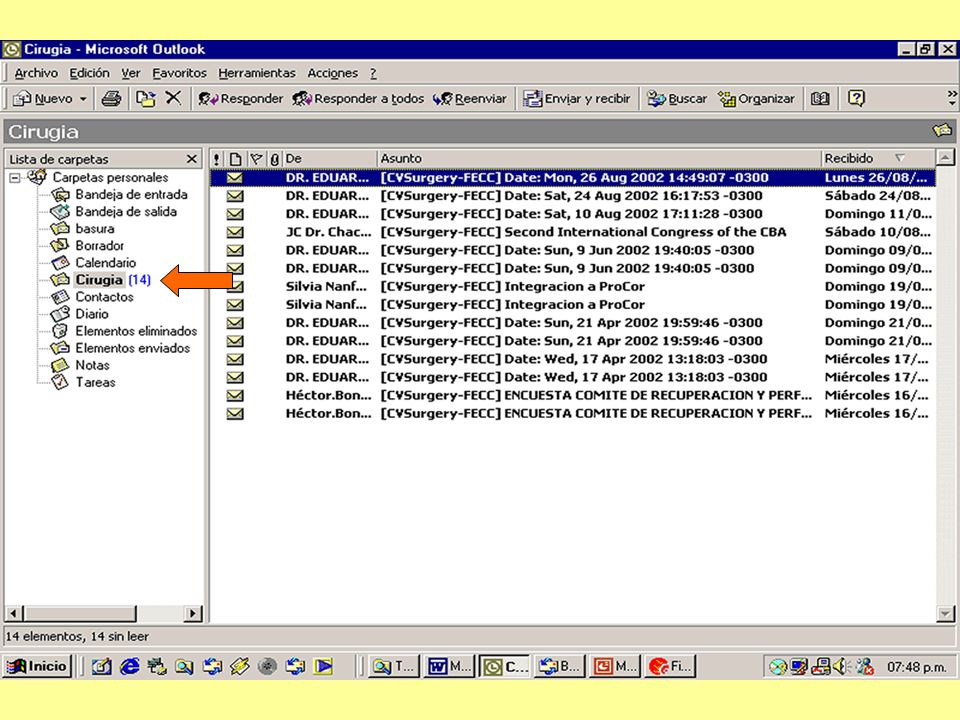Screen dimensions: 960x720
Task: Click the Windows Media Player quick launch icon
Action: click(323, 666)
